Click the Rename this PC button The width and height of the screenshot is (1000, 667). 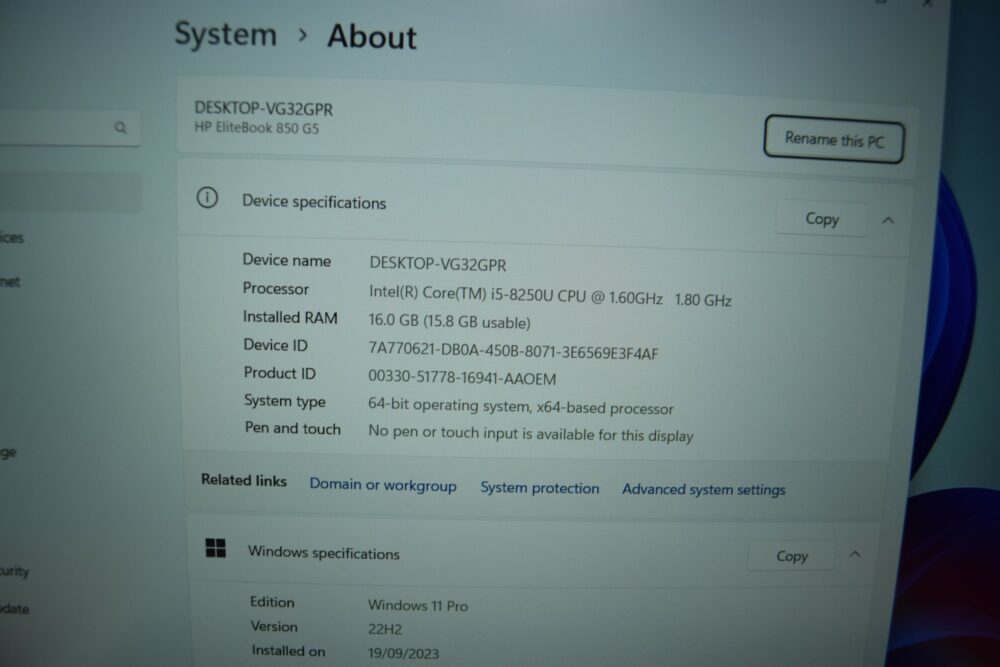point(834,139)
